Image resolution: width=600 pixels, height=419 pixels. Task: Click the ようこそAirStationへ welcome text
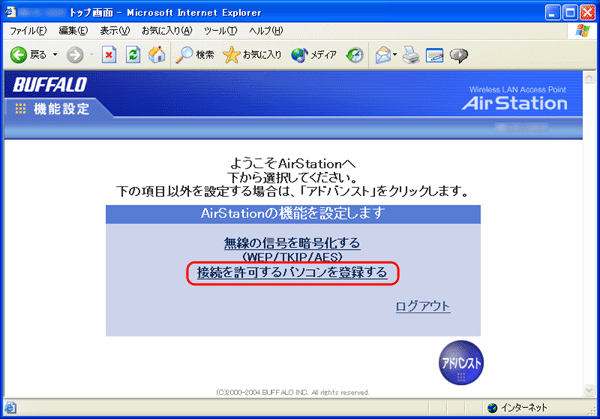(x=293, y=164)
